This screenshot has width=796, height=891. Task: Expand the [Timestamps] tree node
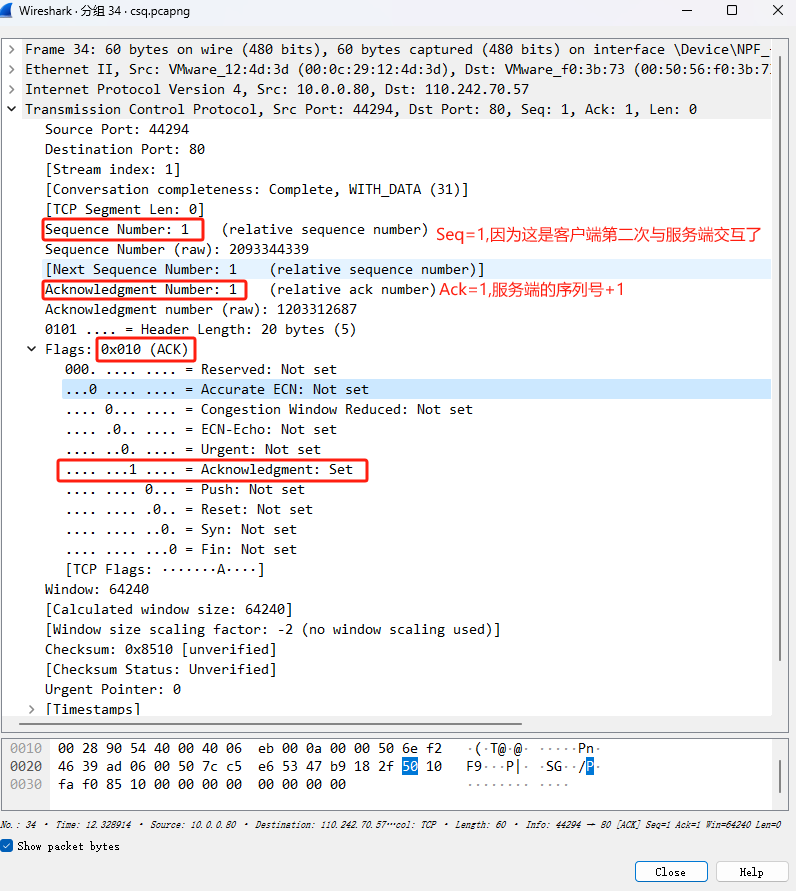(x=32, y=709)
